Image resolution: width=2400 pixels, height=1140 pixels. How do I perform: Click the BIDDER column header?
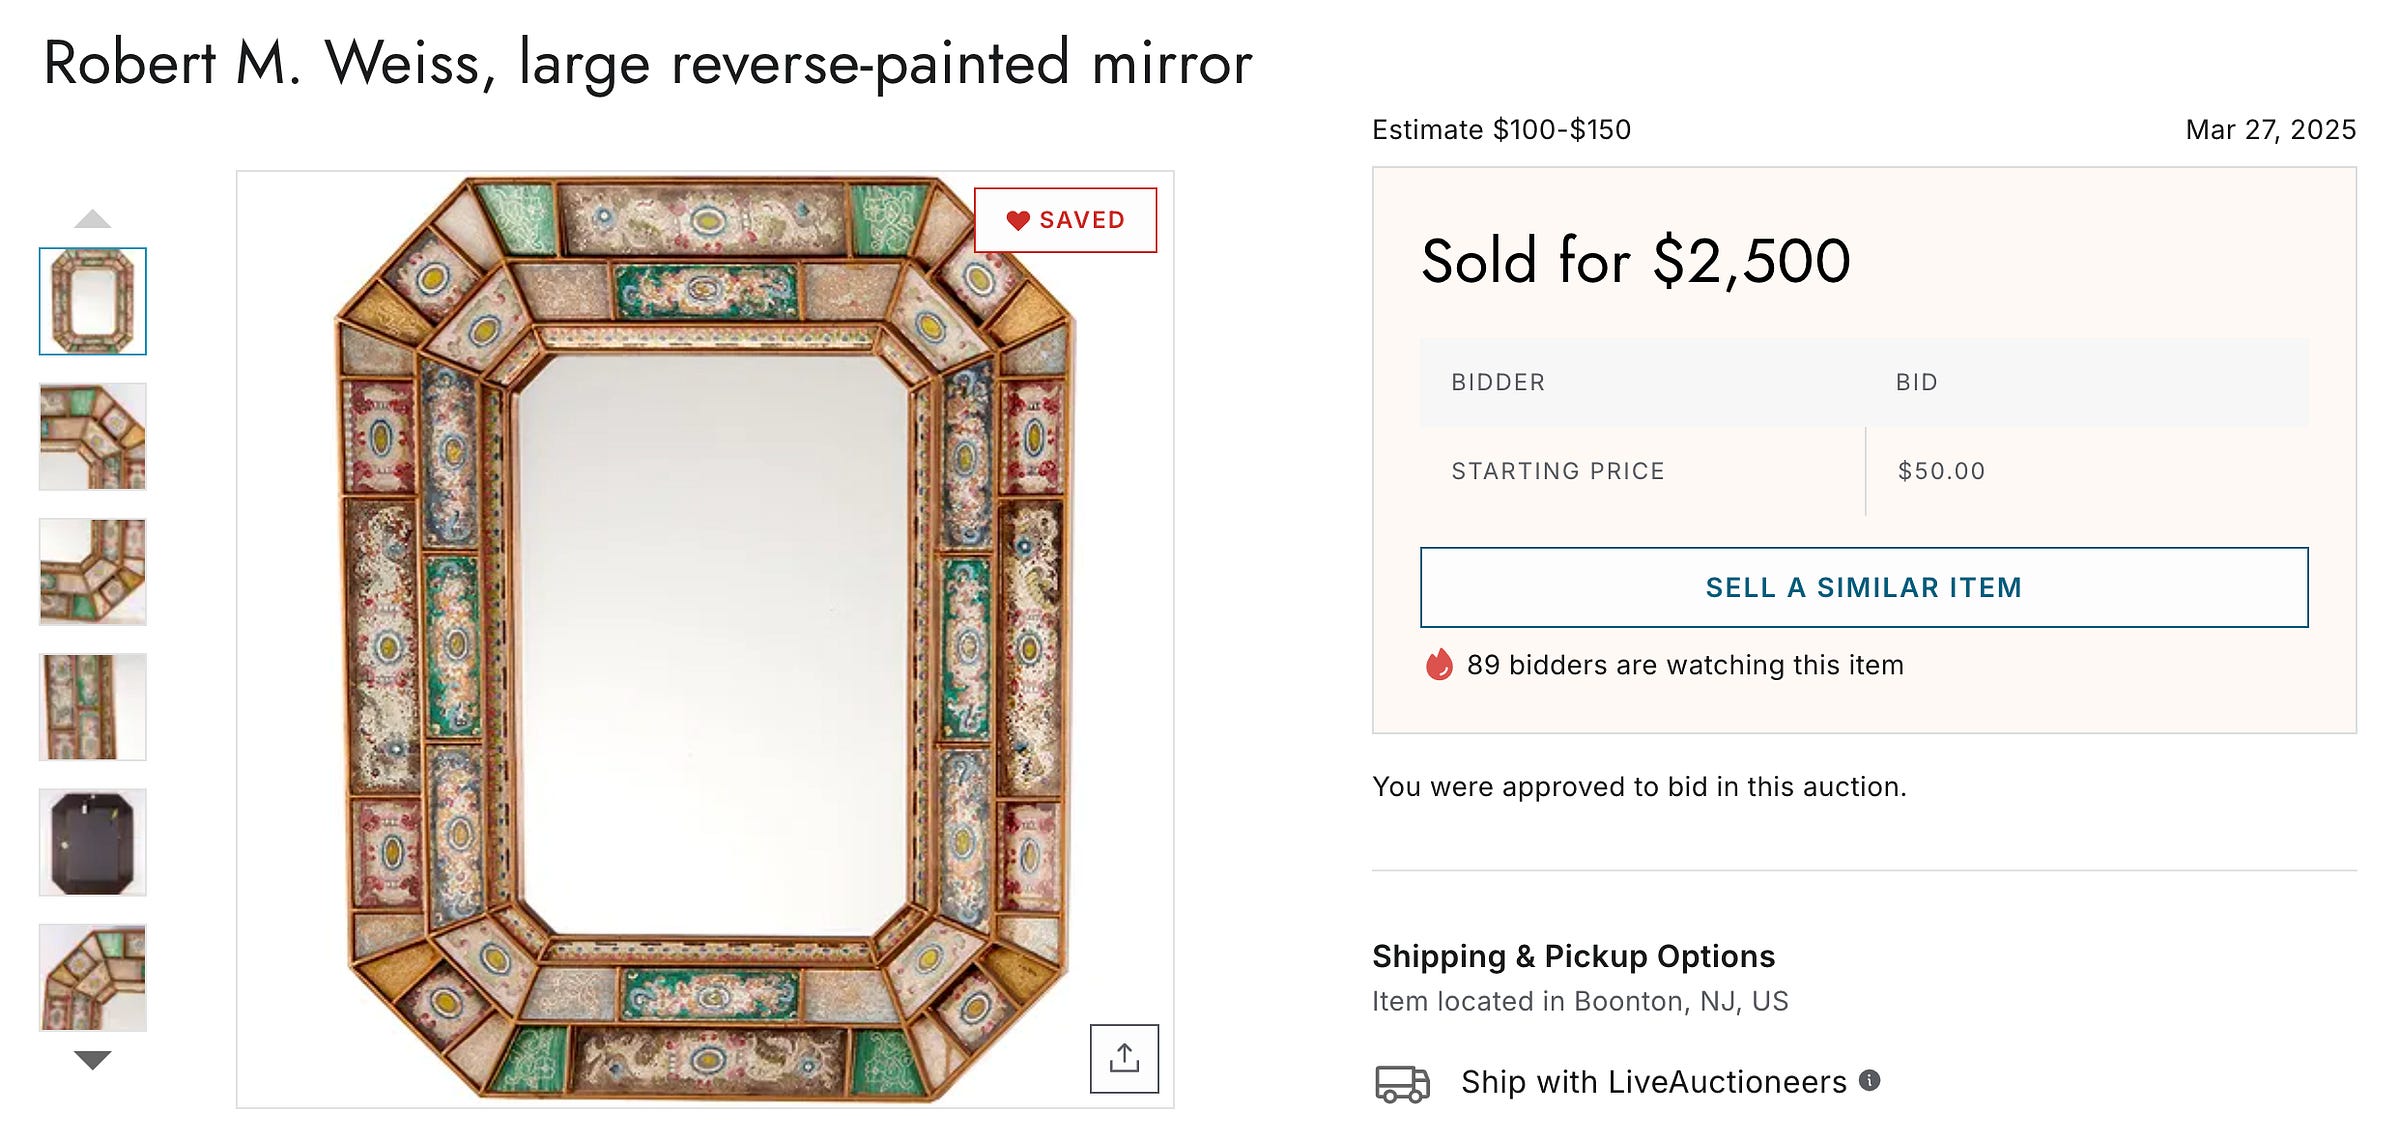click(1498, 382)
